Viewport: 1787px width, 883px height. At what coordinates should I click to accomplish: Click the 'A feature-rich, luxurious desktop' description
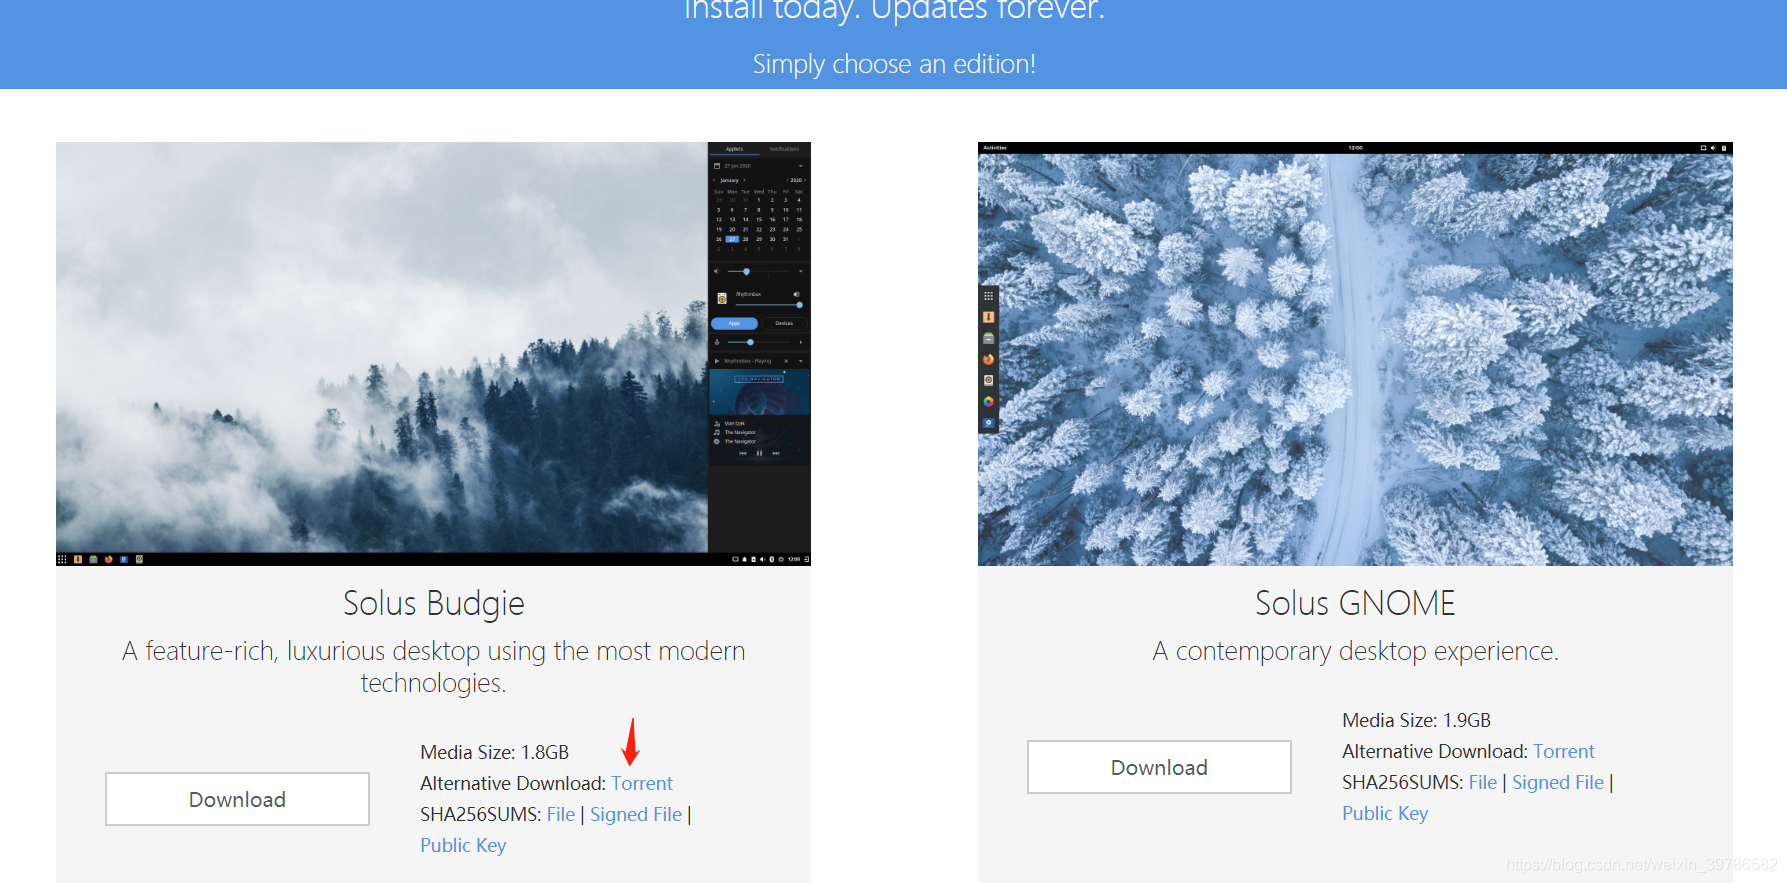pos(433,667)
